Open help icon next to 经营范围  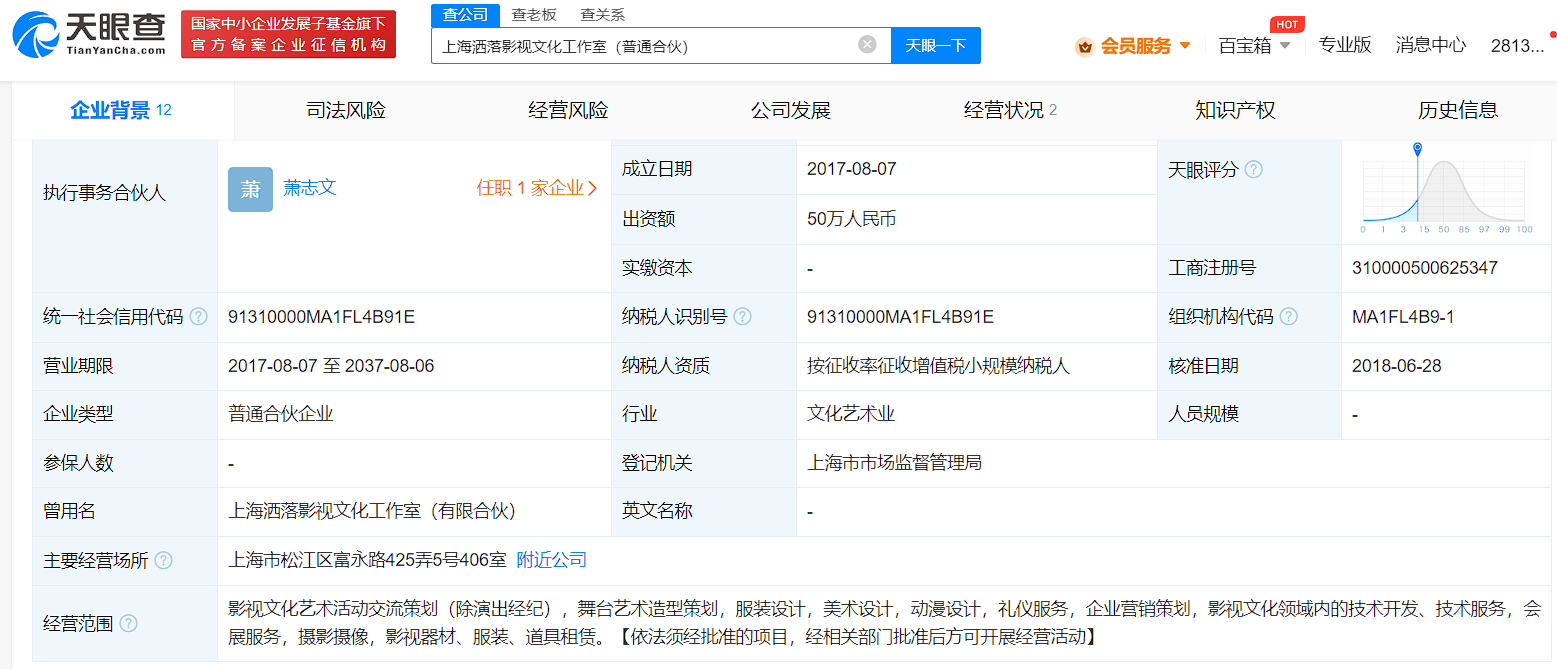pyautogui.click(x=128, y=624)
